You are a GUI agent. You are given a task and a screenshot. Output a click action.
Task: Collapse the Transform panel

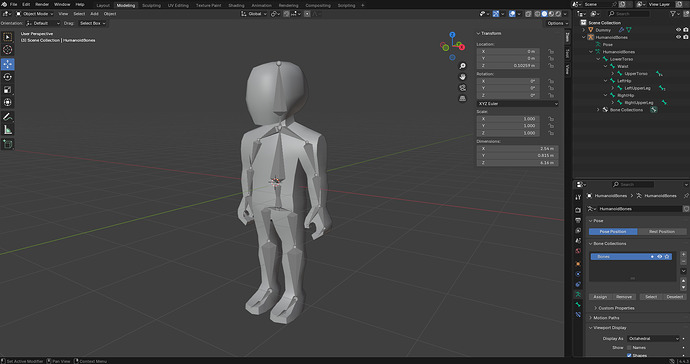pos(478,33)
